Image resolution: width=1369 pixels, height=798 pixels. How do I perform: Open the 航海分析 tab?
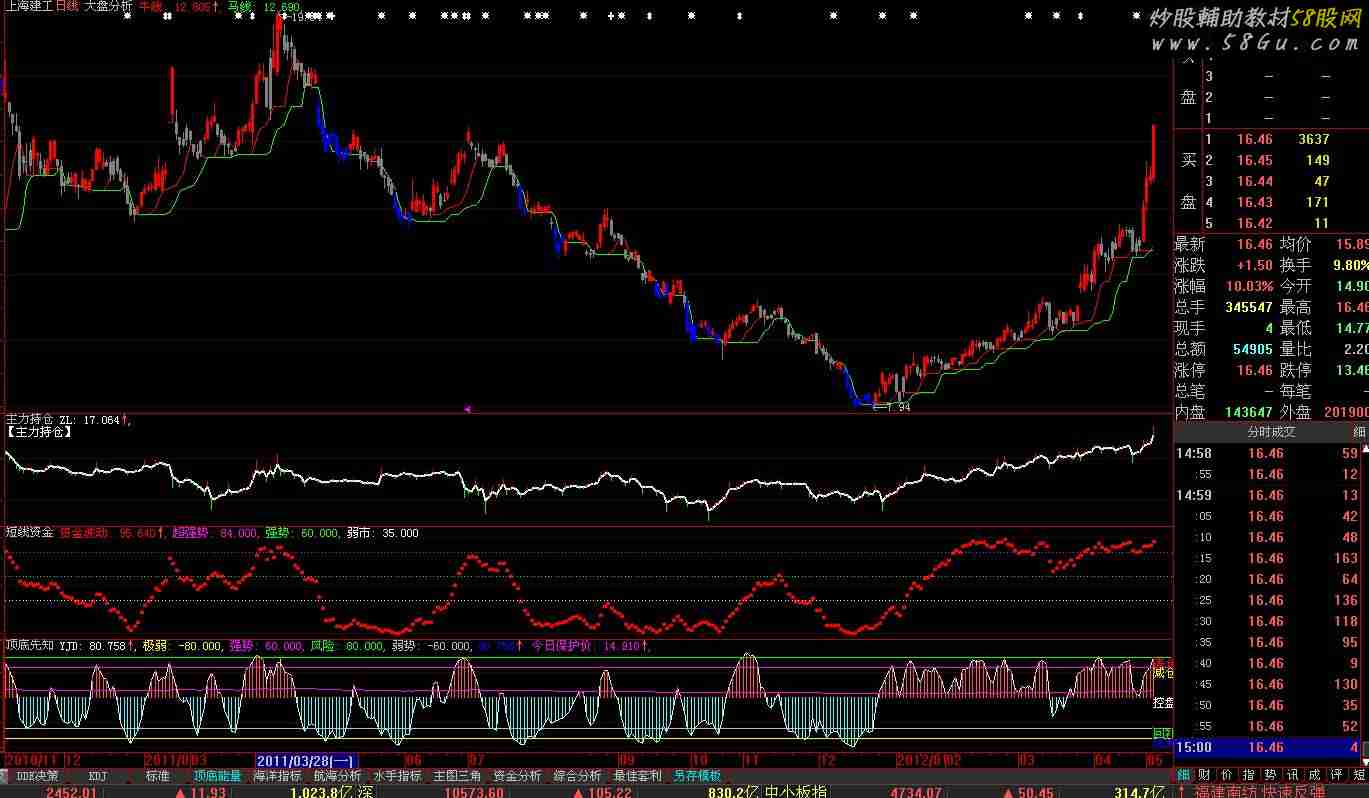[x=337, y=776]
